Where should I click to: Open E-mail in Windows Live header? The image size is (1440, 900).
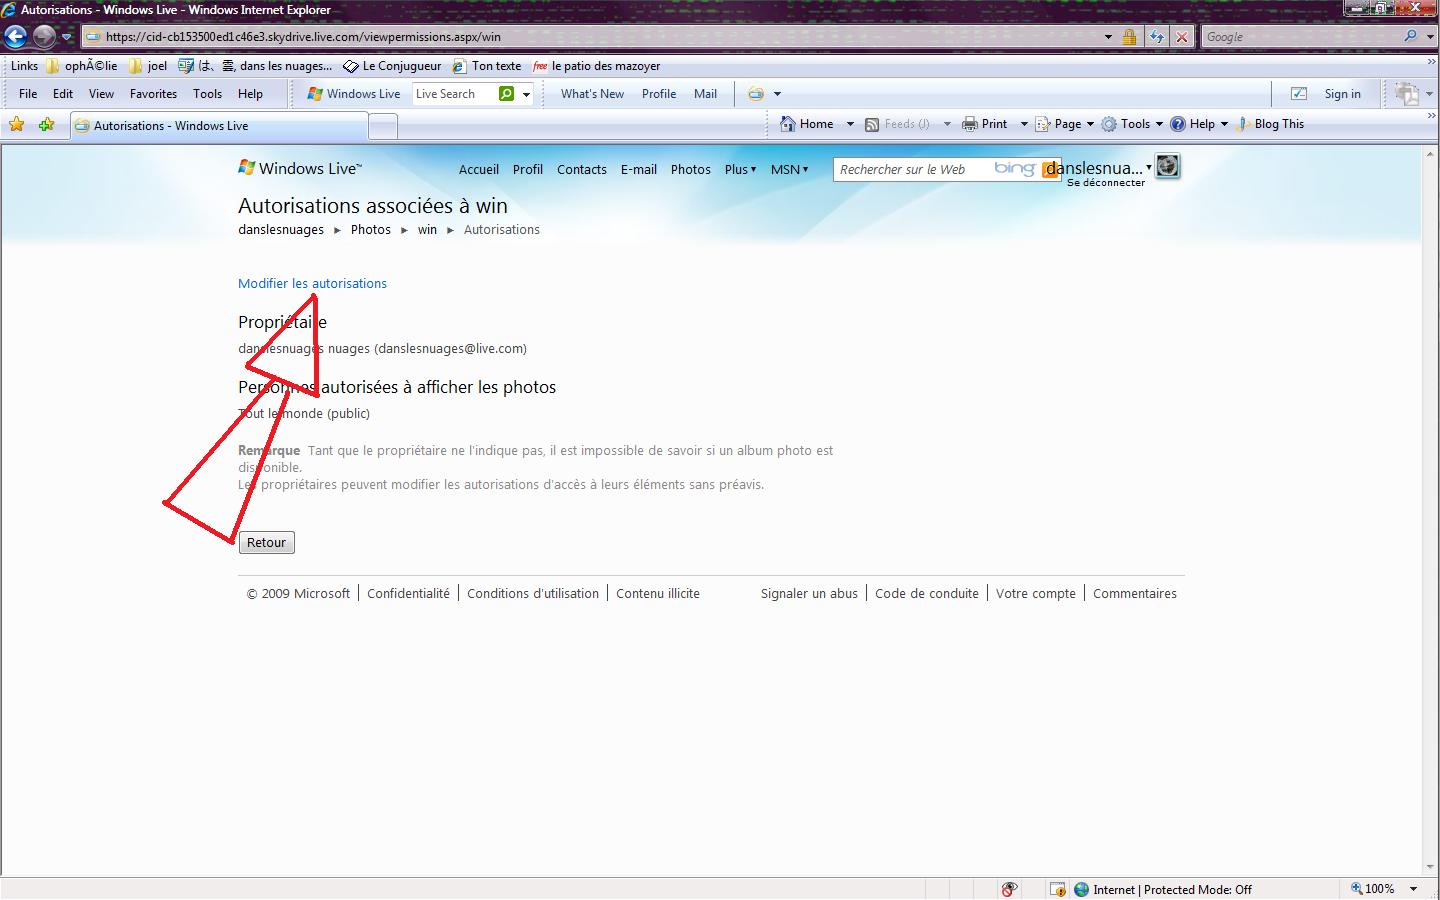point(639,169)
